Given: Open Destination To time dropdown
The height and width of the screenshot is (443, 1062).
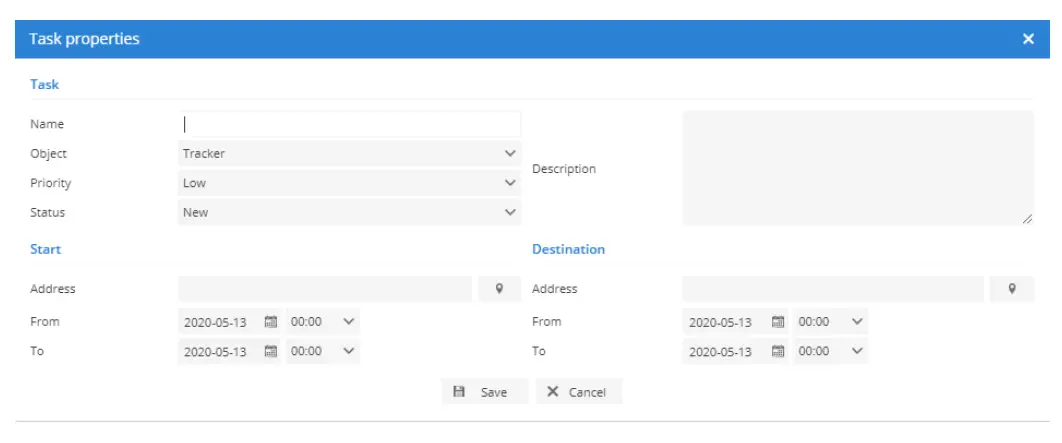Looking at the screenshot, I should point(831,352).
